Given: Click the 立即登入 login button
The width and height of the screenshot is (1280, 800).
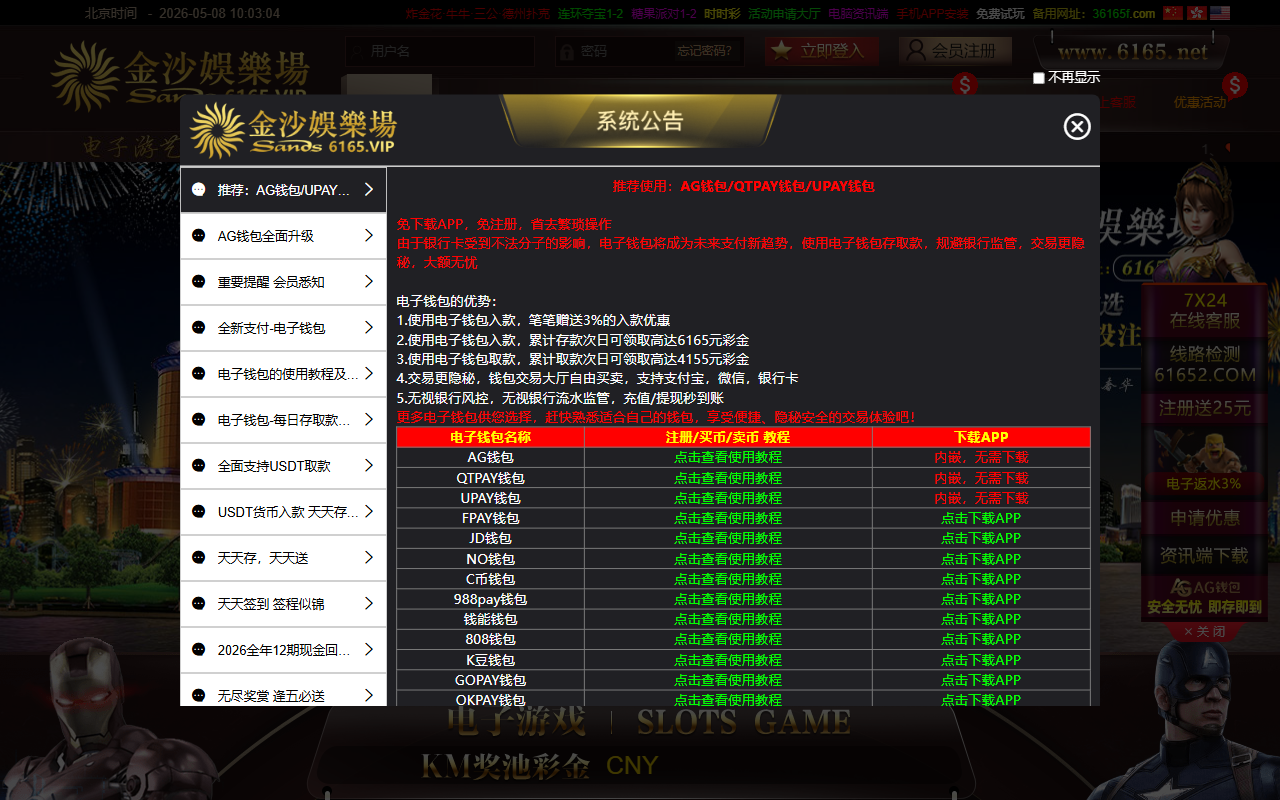Looking at the screenshot, I should tap(822, 51).
